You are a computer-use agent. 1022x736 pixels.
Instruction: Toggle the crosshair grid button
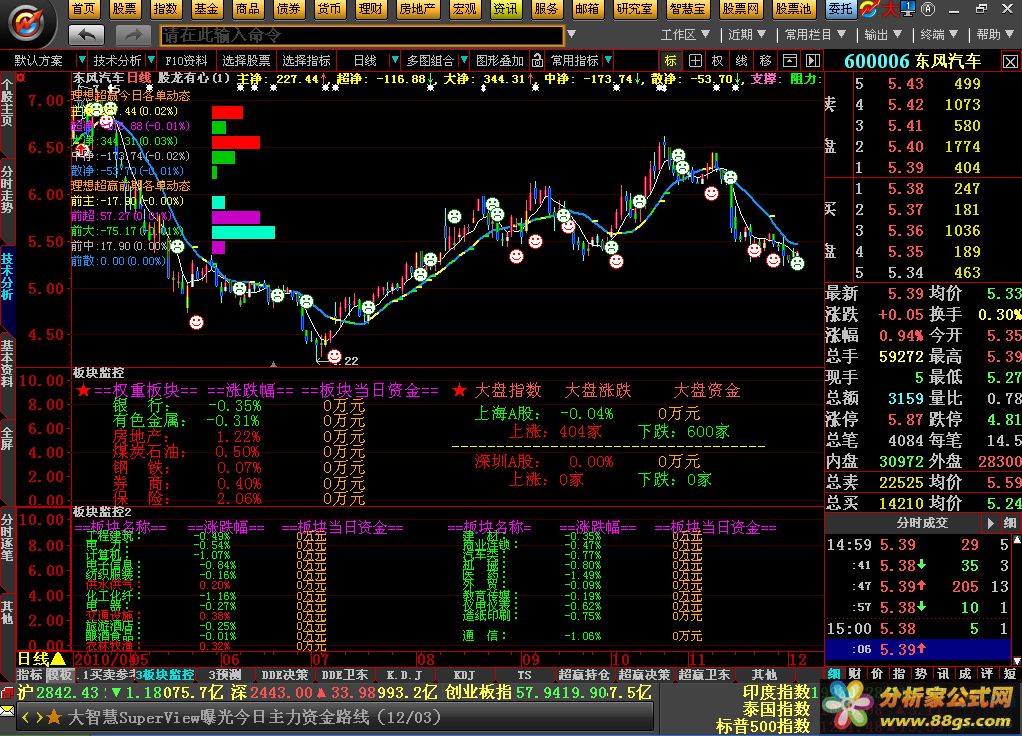coord(695,61)
